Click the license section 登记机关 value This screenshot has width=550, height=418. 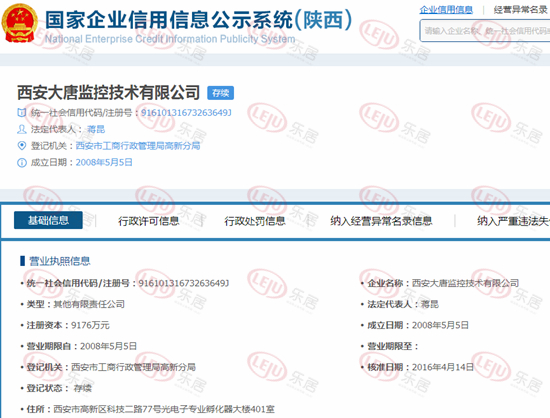click(x=133, y=367)
